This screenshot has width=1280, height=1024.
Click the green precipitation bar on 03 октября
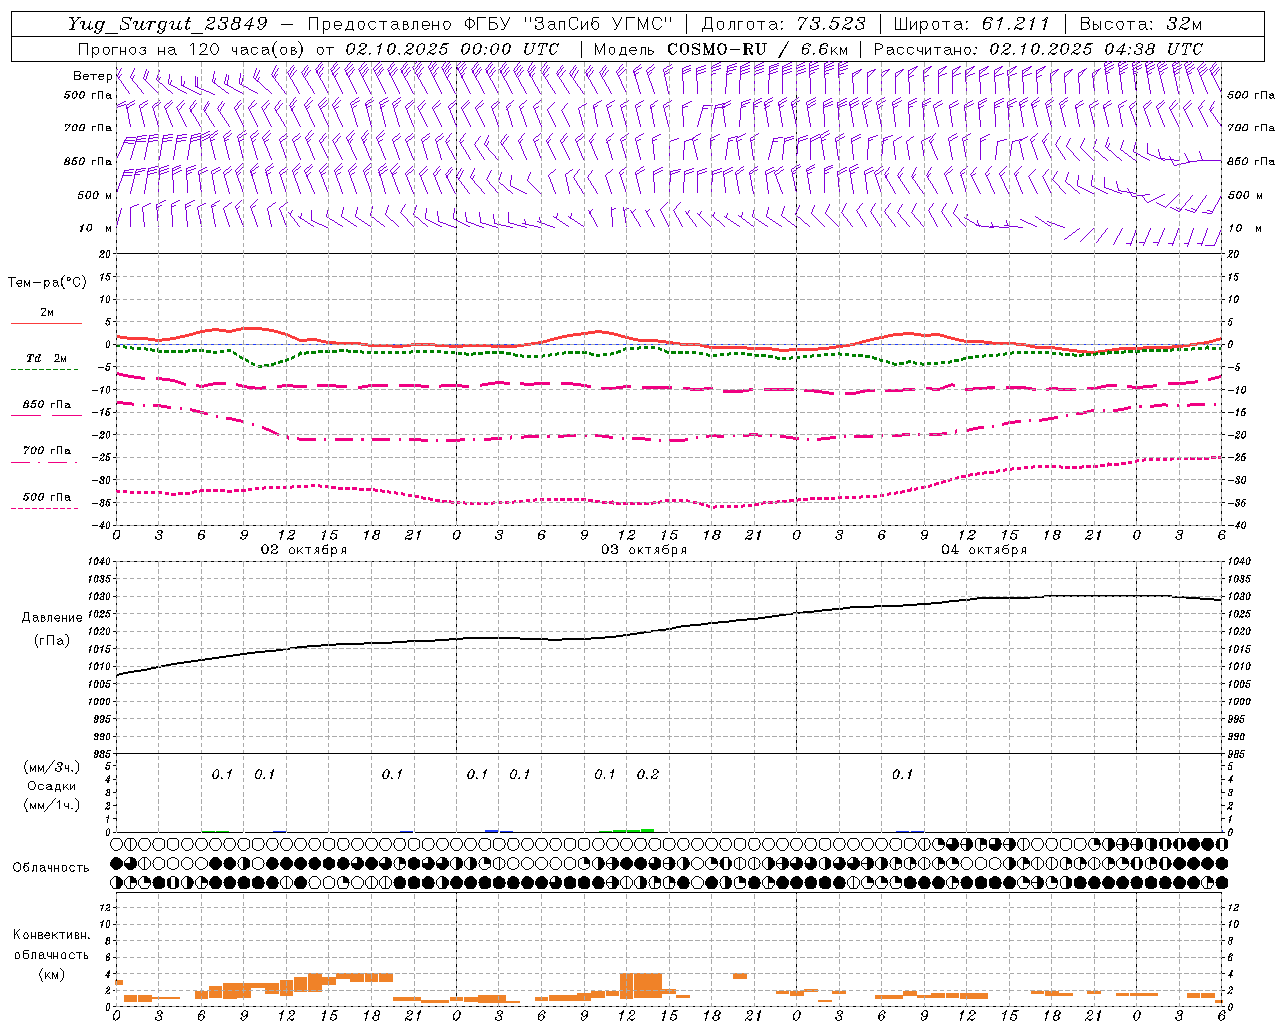pos(634,830)
